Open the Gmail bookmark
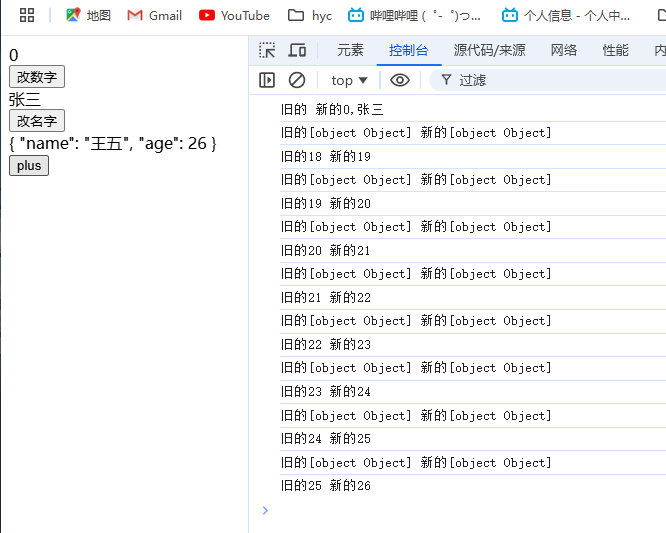The width and height of the screenshot is (666, 533). click(x=155, y=15)
